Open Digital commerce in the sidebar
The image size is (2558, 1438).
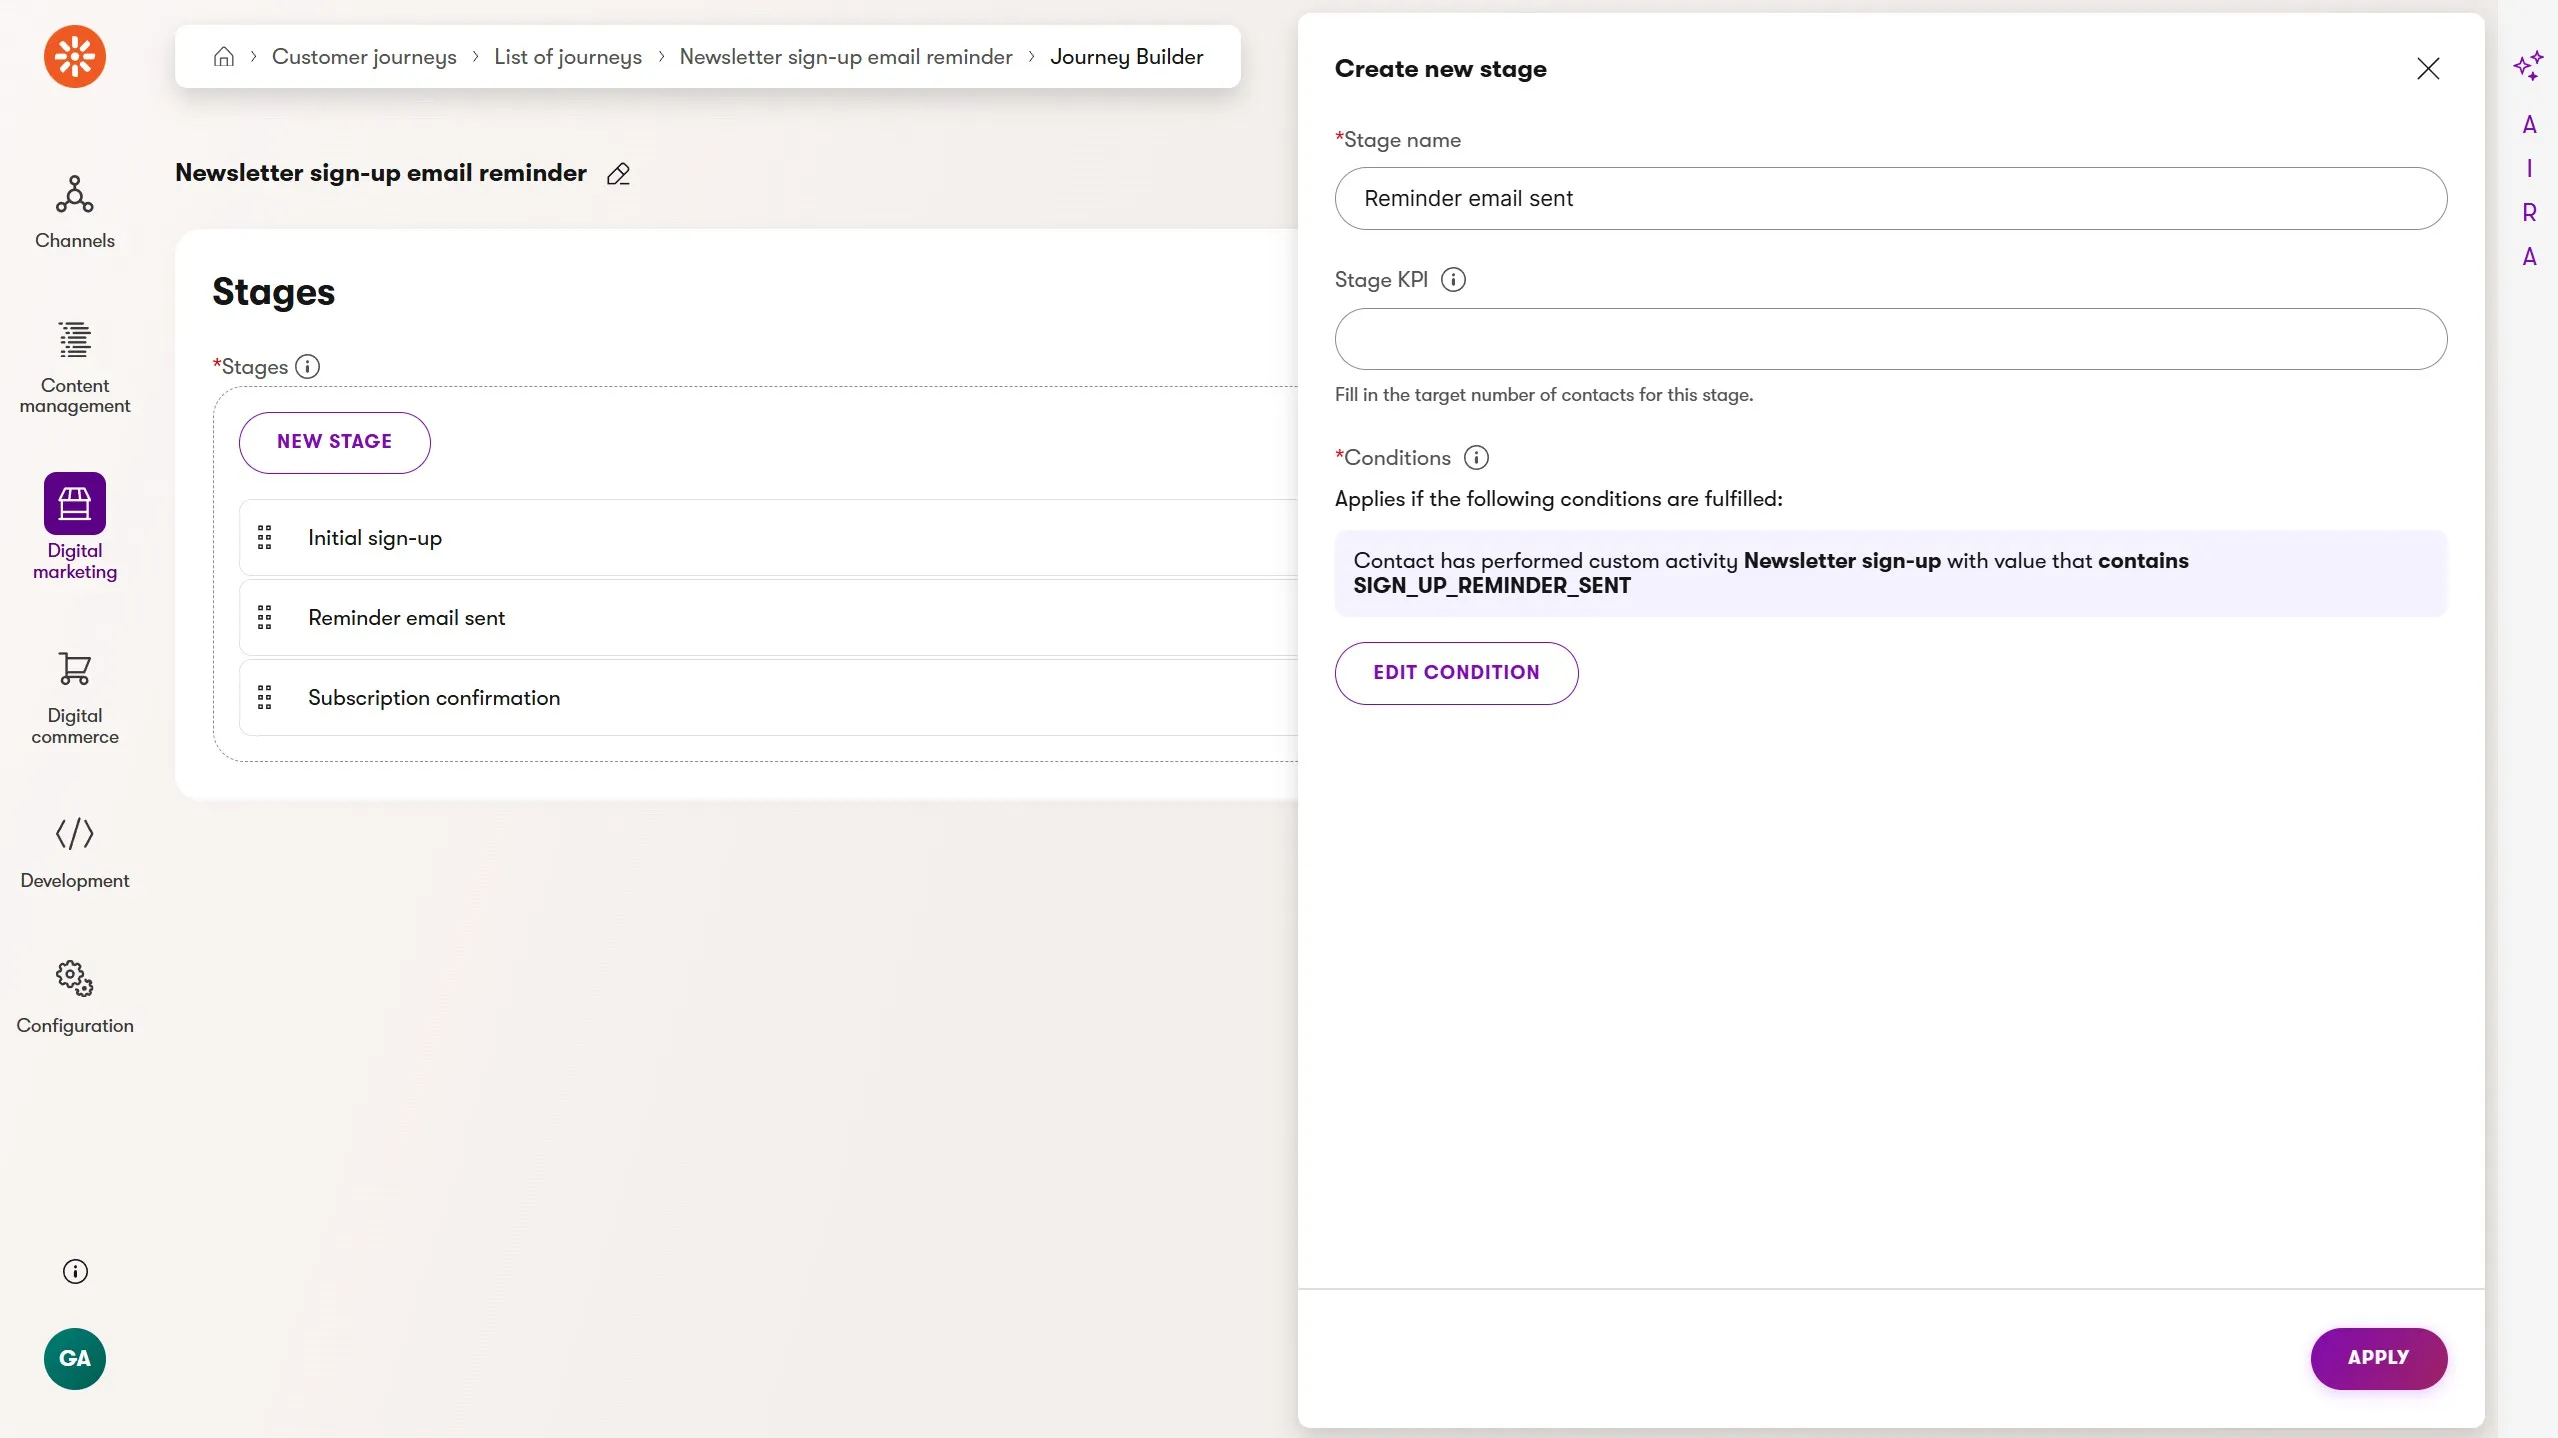(x=75, y=696)
